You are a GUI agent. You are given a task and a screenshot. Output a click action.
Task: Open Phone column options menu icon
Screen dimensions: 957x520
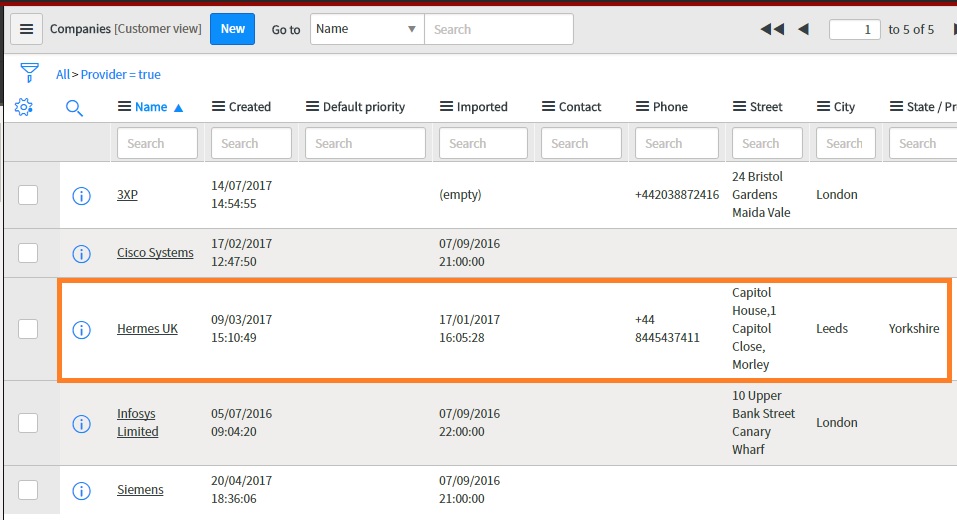[642, 107]
